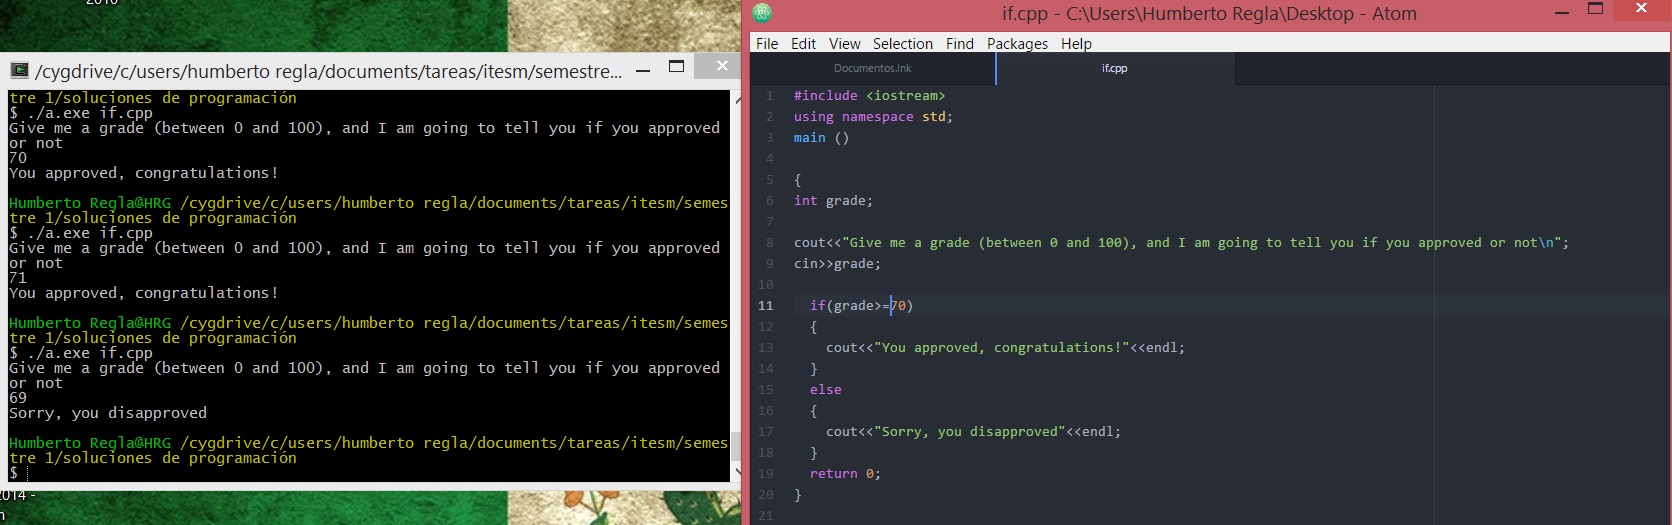This screenshot has height=525, width=1672.
Task: Close the Atom window
Action: pyautogui.click(x=1641, y=9)
